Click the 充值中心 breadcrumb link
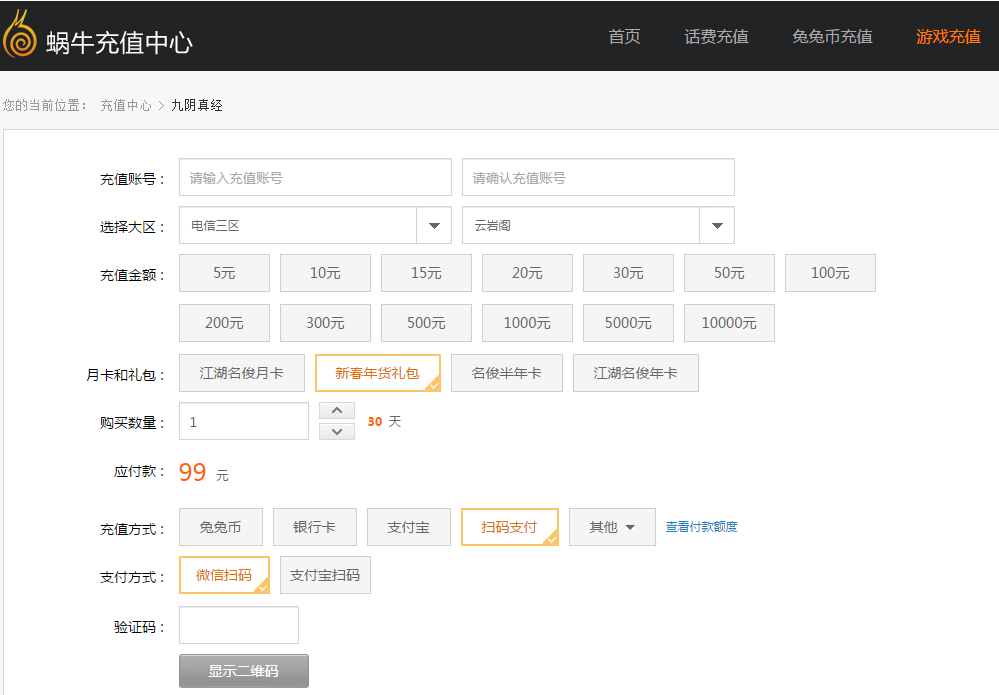999x695 pixels. pos(126,105)
